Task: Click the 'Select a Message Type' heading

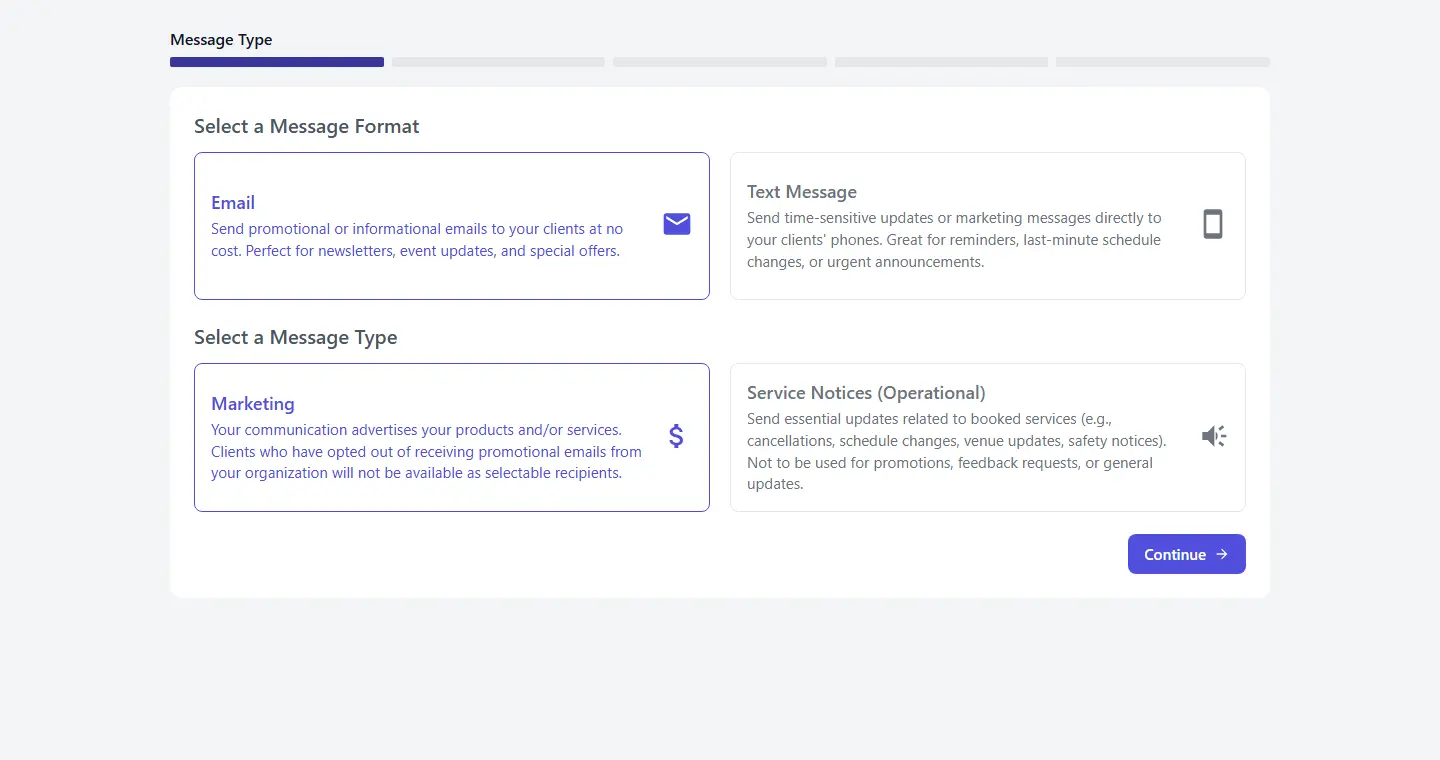Action: 296,338
